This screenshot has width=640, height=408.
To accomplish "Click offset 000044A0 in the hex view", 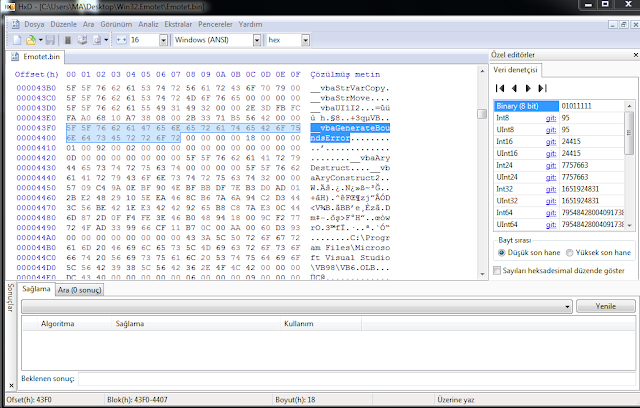I will [36, 238].
